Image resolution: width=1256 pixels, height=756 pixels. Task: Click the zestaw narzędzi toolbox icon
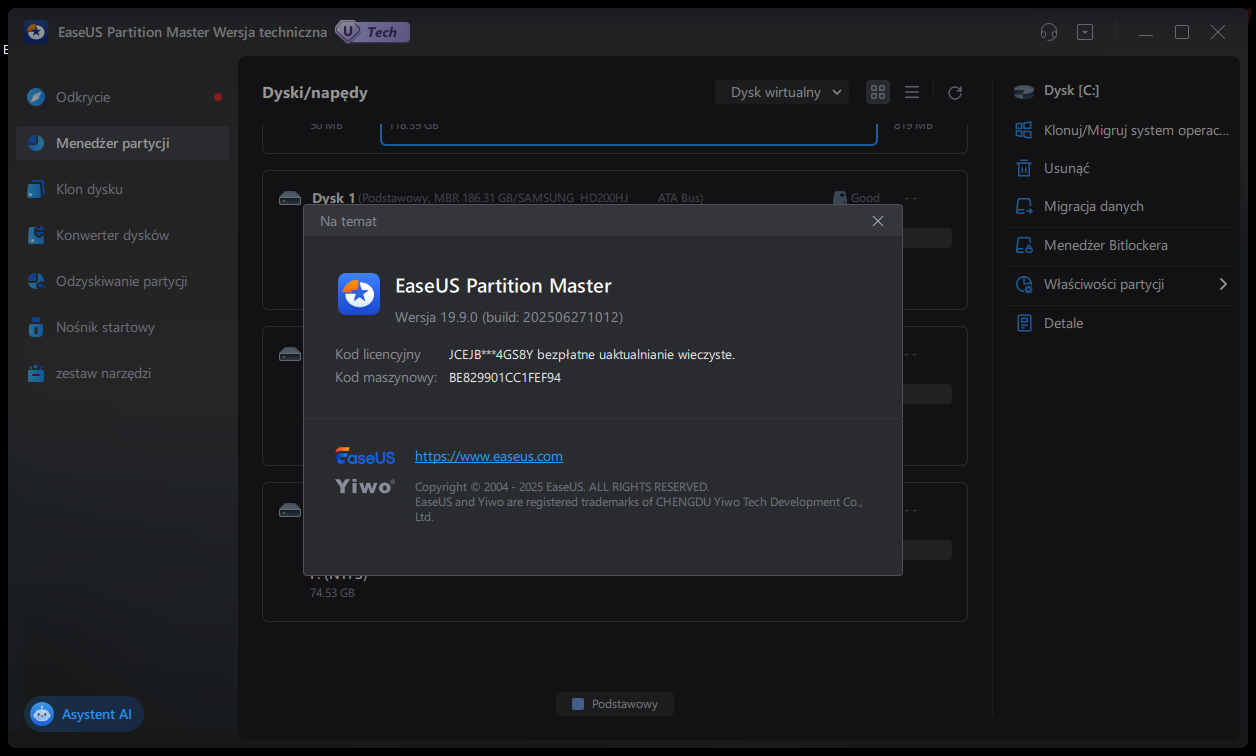pyautogui.click(x=36, y=373)
